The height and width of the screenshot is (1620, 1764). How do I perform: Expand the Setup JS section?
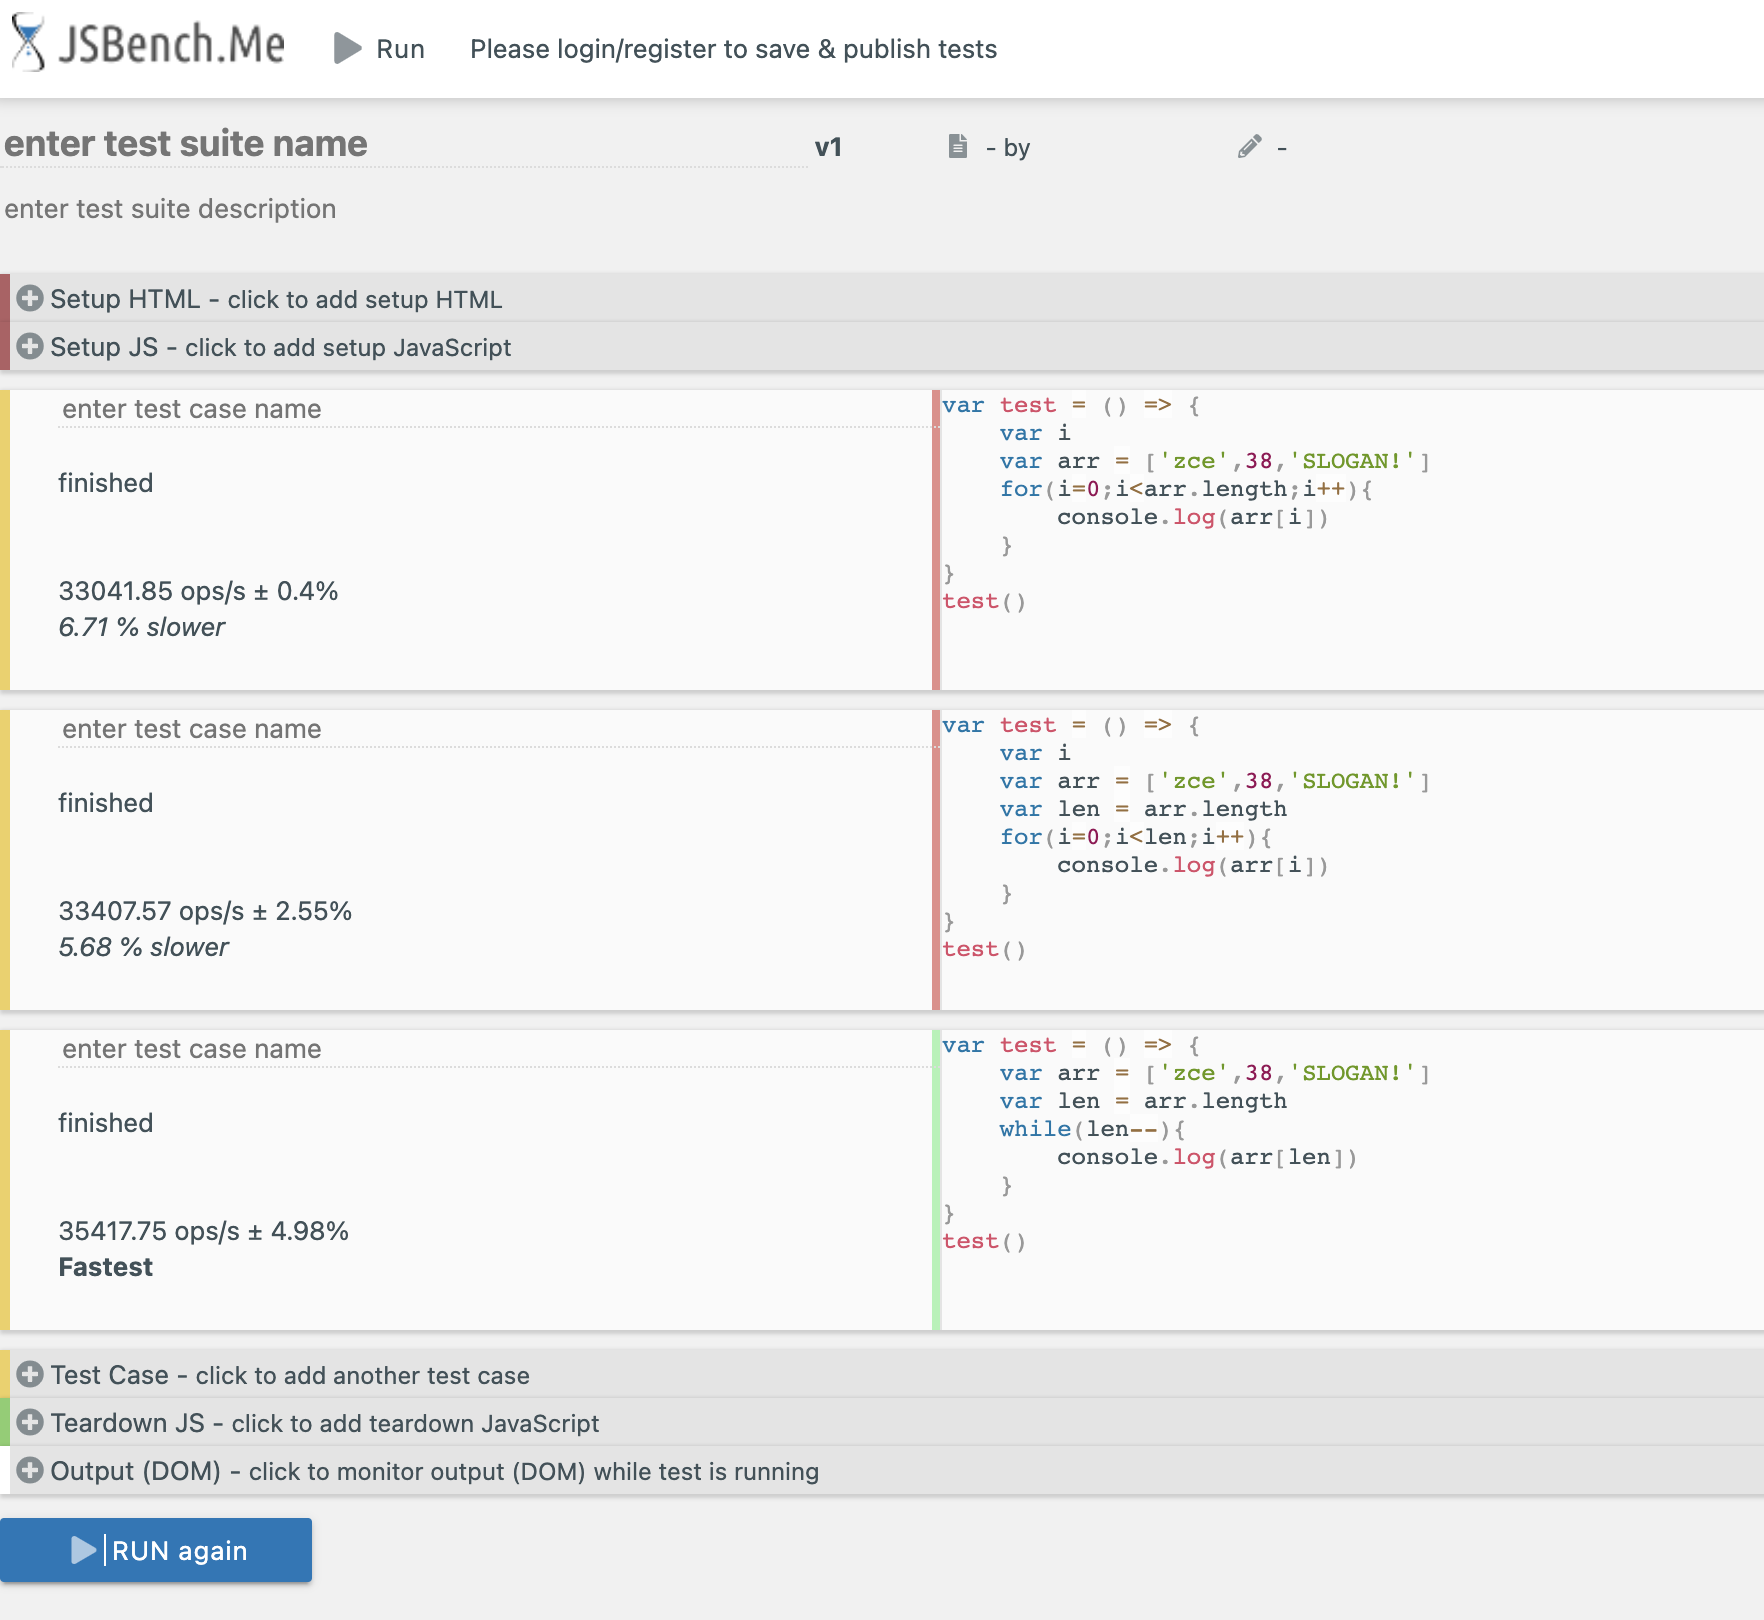(280, 347)
